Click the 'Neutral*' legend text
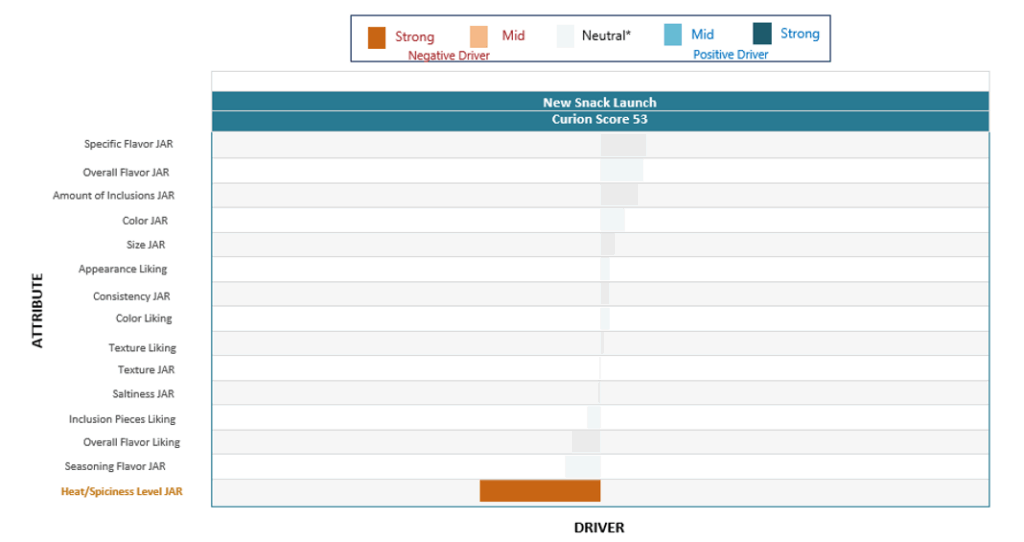This screenshot has height=542, width=1024. click(606, 36)
